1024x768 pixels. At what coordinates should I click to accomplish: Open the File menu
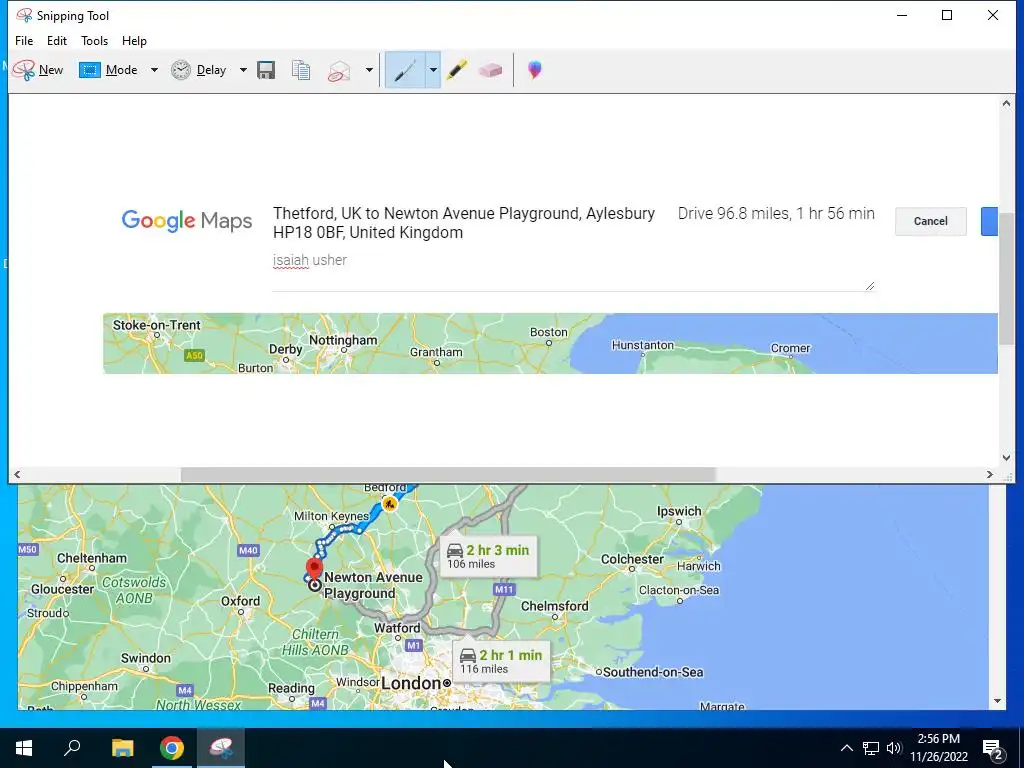(24, 40)
